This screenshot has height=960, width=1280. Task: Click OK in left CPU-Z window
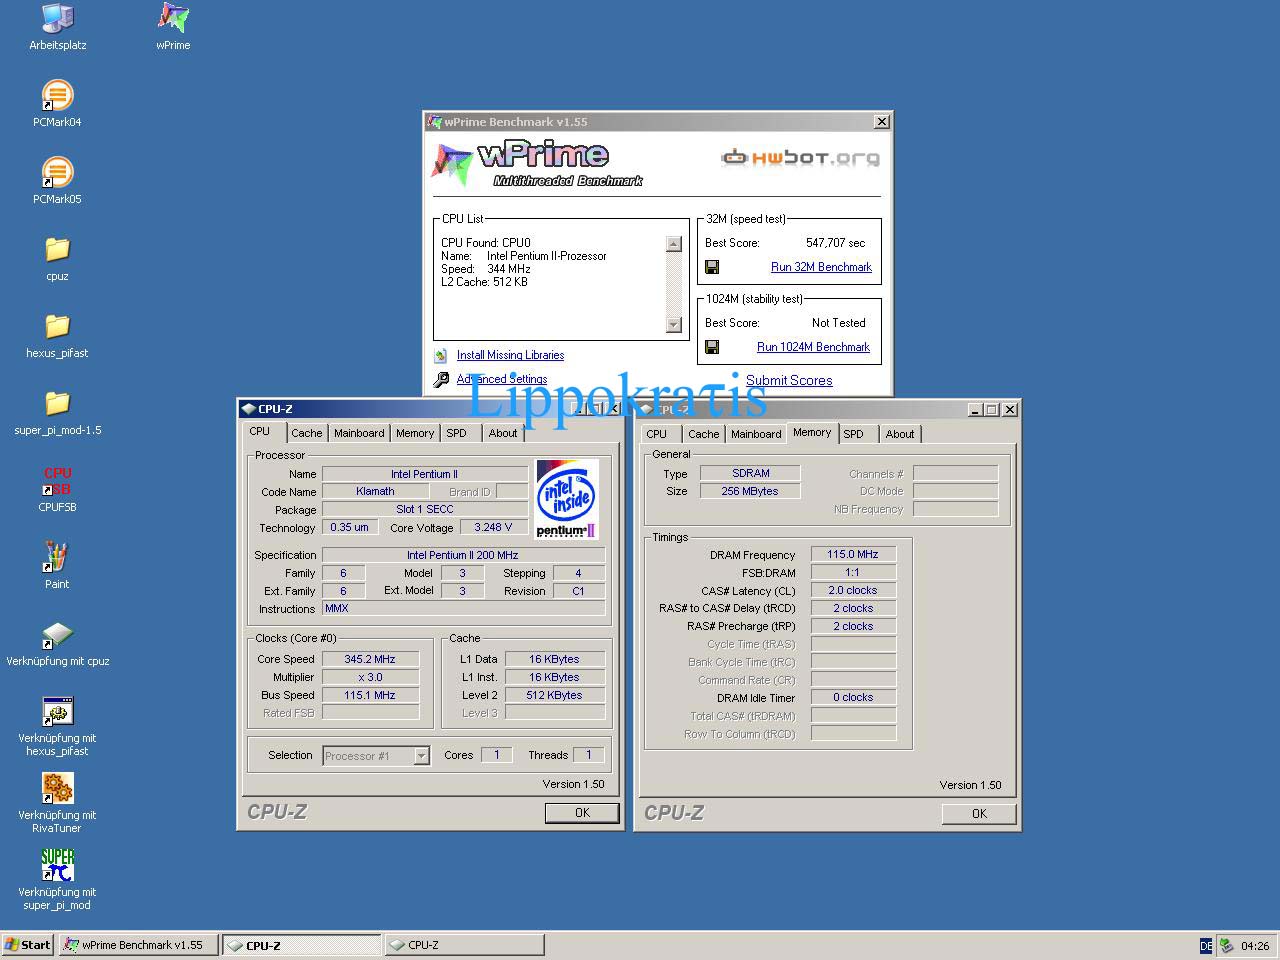(582, 813)
